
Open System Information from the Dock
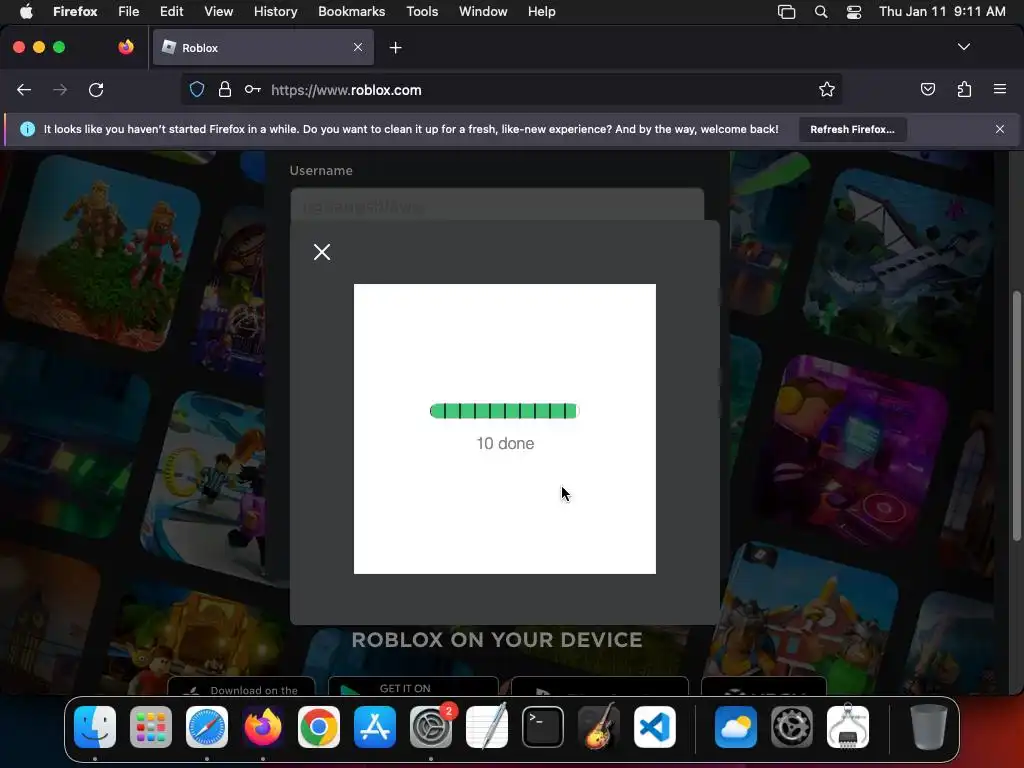848,726
